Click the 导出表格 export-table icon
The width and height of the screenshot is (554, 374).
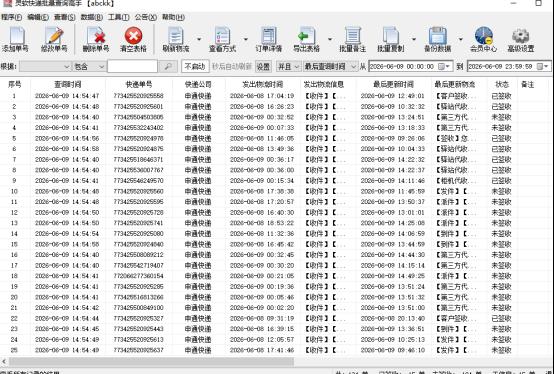pos(306,39)
